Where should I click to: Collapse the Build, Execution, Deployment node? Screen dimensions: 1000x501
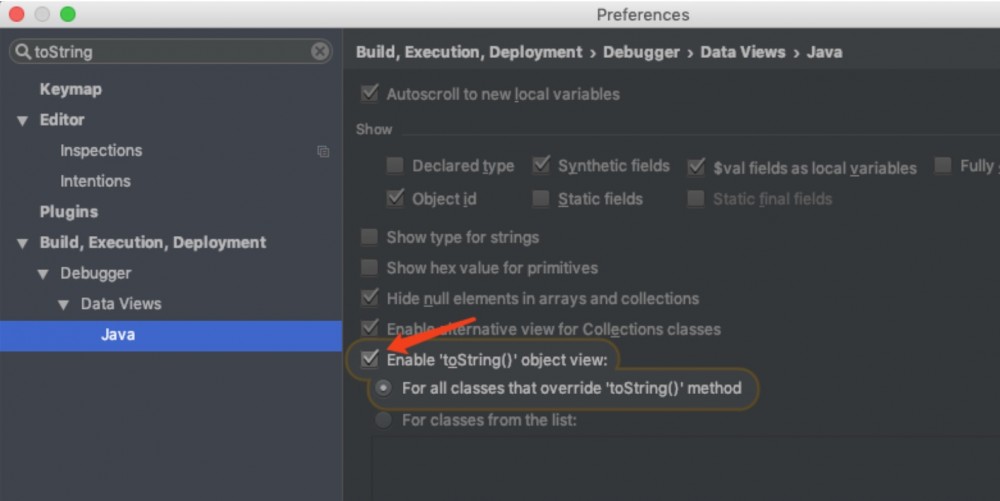pos(22,243)
